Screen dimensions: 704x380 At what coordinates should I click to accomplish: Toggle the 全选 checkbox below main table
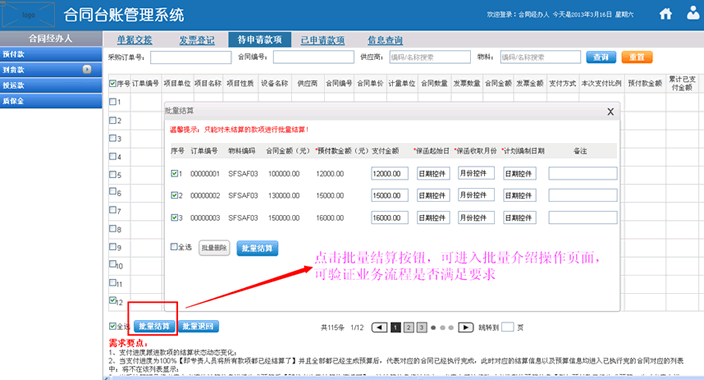(113, 326)
